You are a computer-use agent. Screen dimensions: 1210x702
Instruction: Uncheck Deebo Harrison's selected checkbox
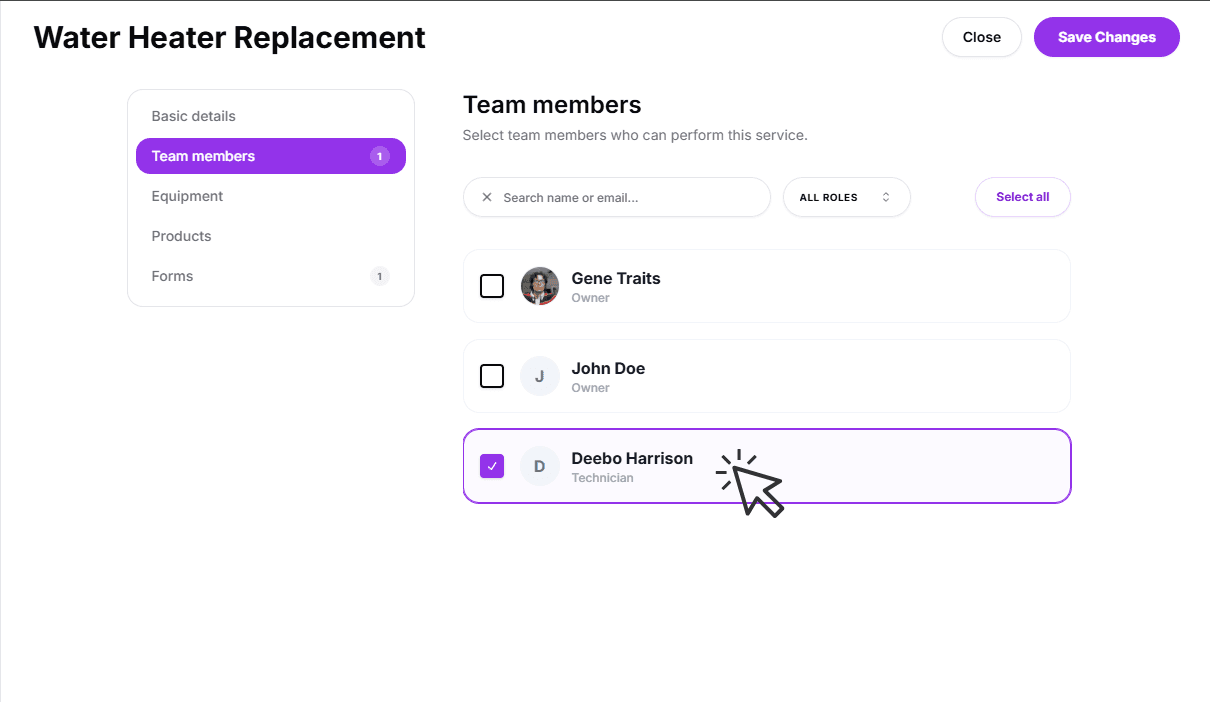point(492,466)
